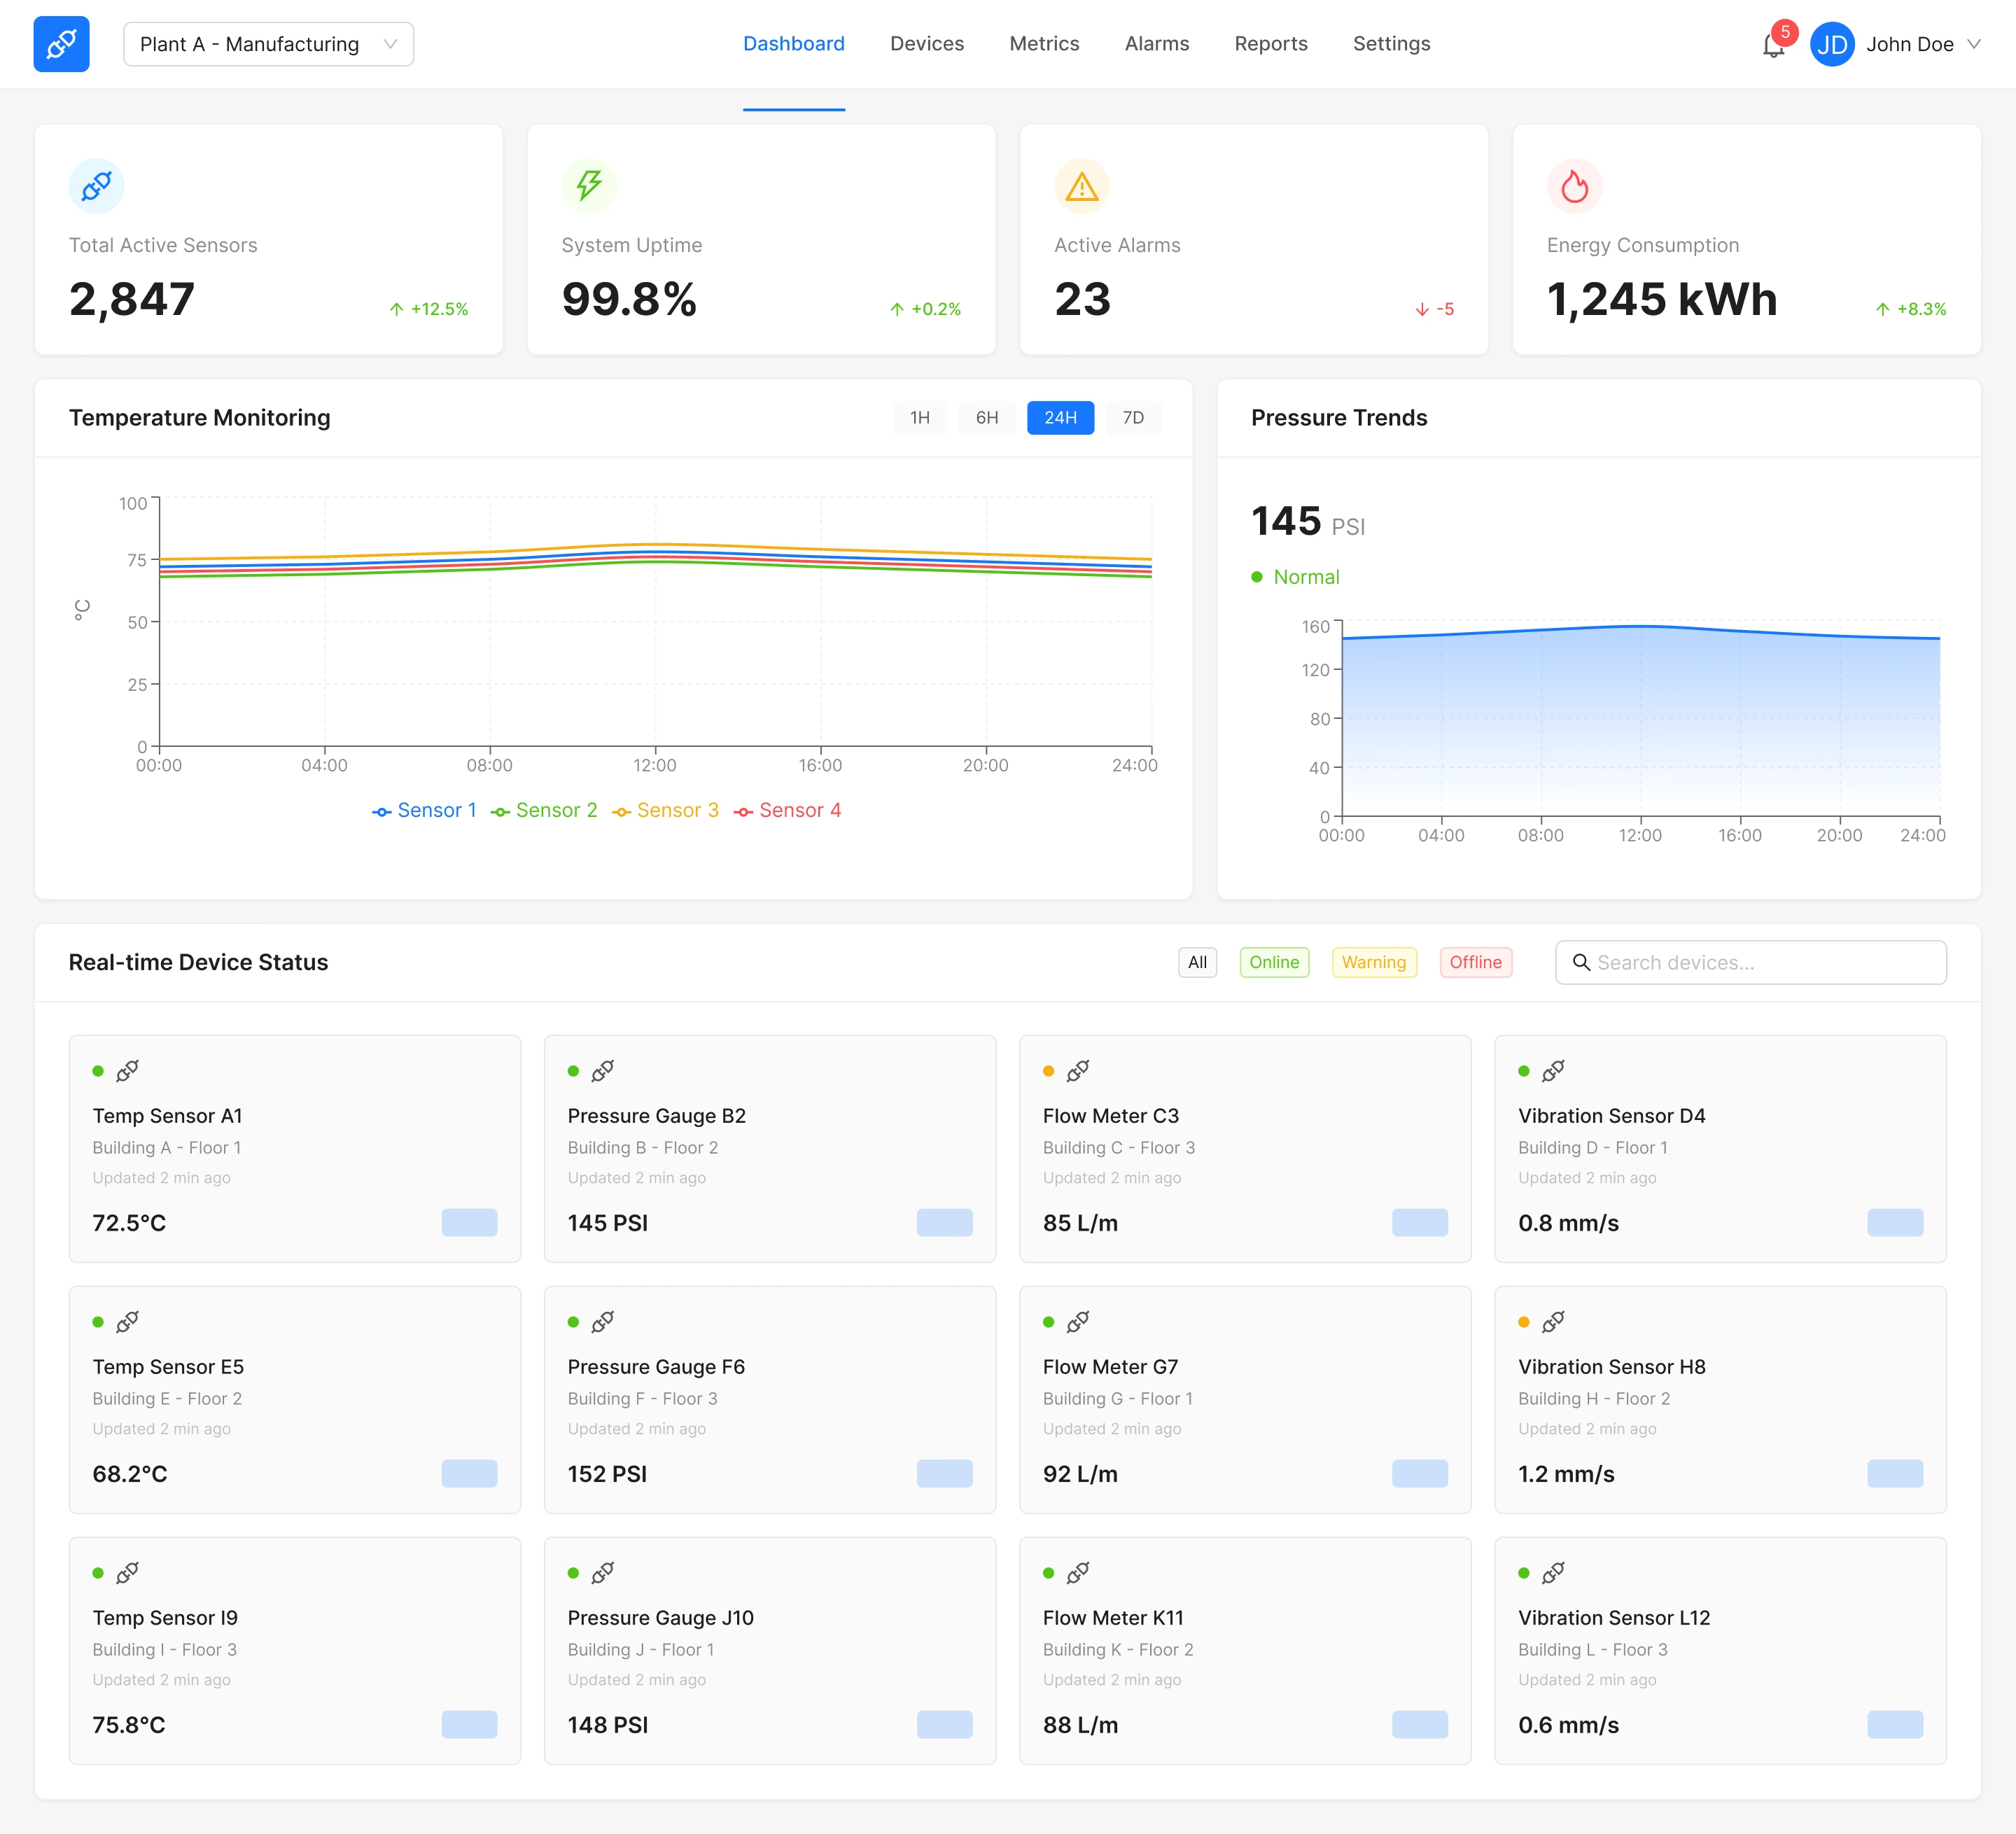Click the notification bell icon
The height and width of the screenshot is (1834, 2016).
point(1773,45)
